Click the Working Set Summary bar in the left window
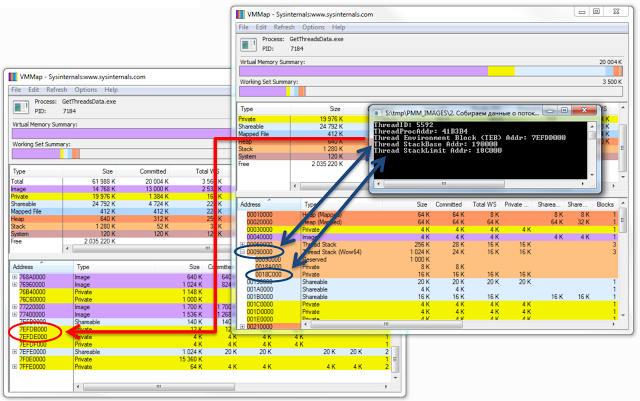 (122, 154)
